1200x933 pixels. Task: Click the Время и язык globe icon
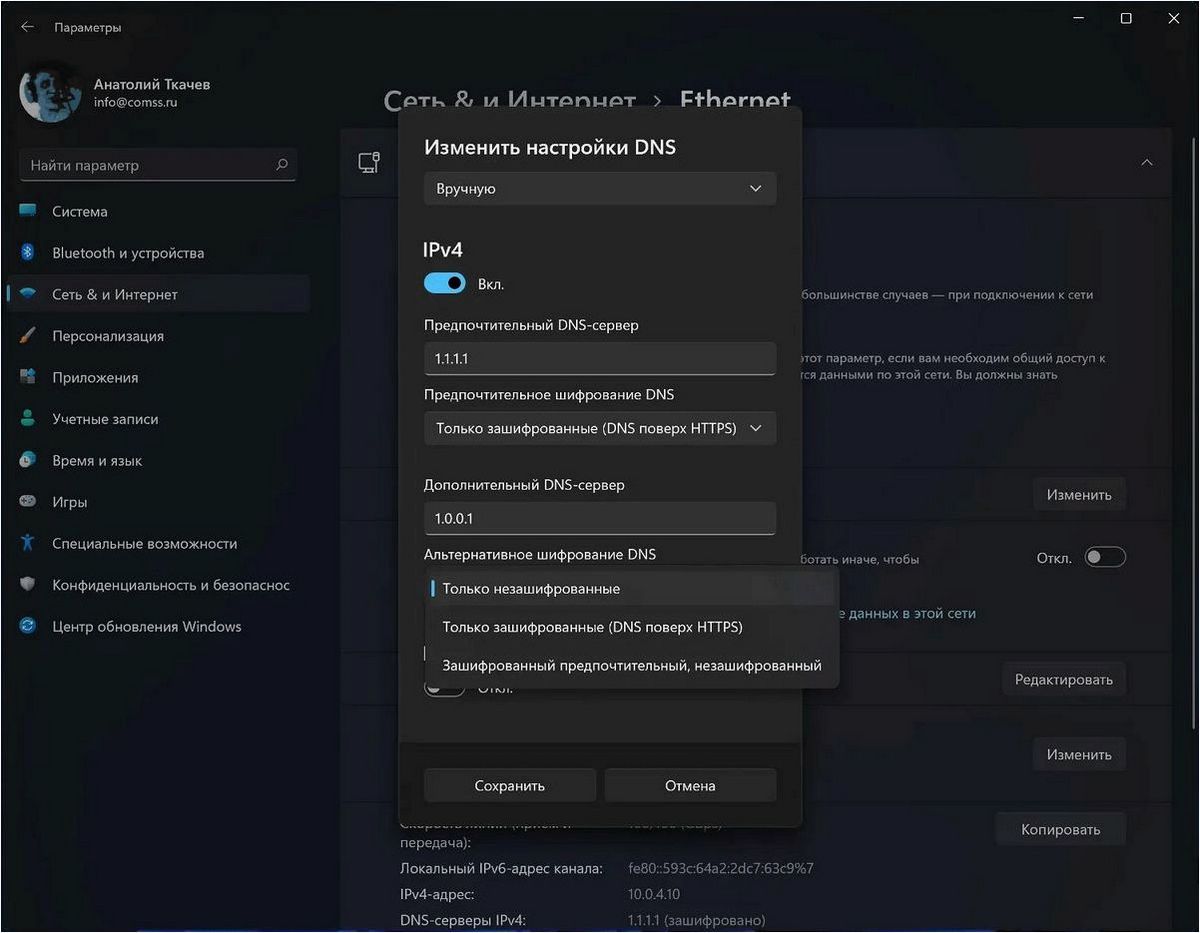[x=28, y=461]
